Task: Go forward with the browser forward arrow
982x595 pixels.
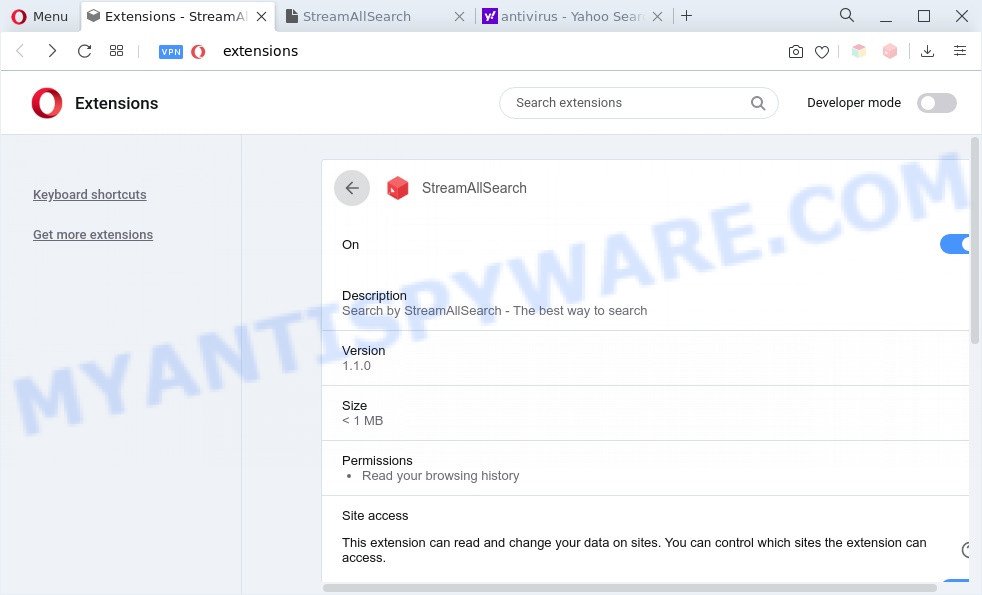Action: [53, 51]
